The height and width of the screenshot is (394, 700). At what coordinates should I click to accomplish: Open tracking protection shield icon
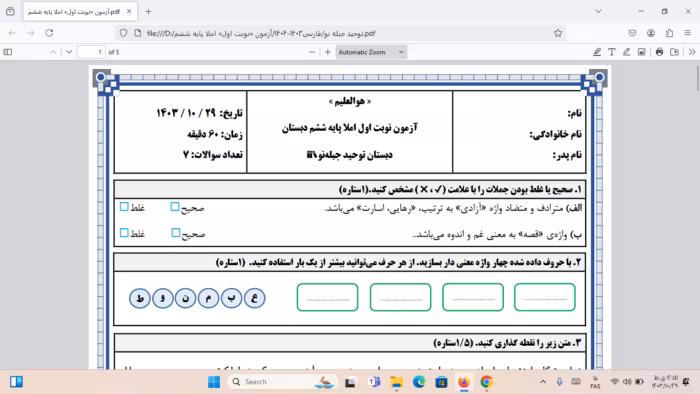coord(124,33)
